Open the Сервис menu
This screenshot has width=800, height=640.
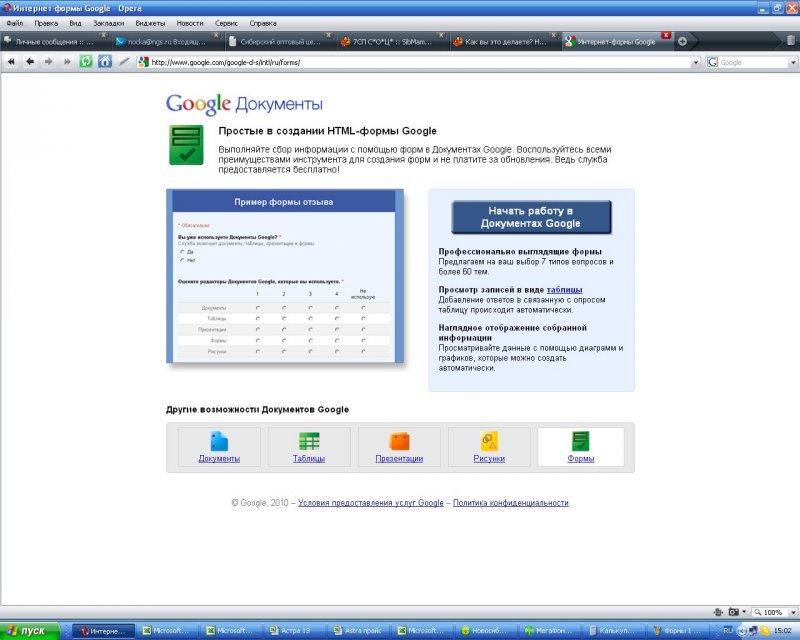pos(226,23)
